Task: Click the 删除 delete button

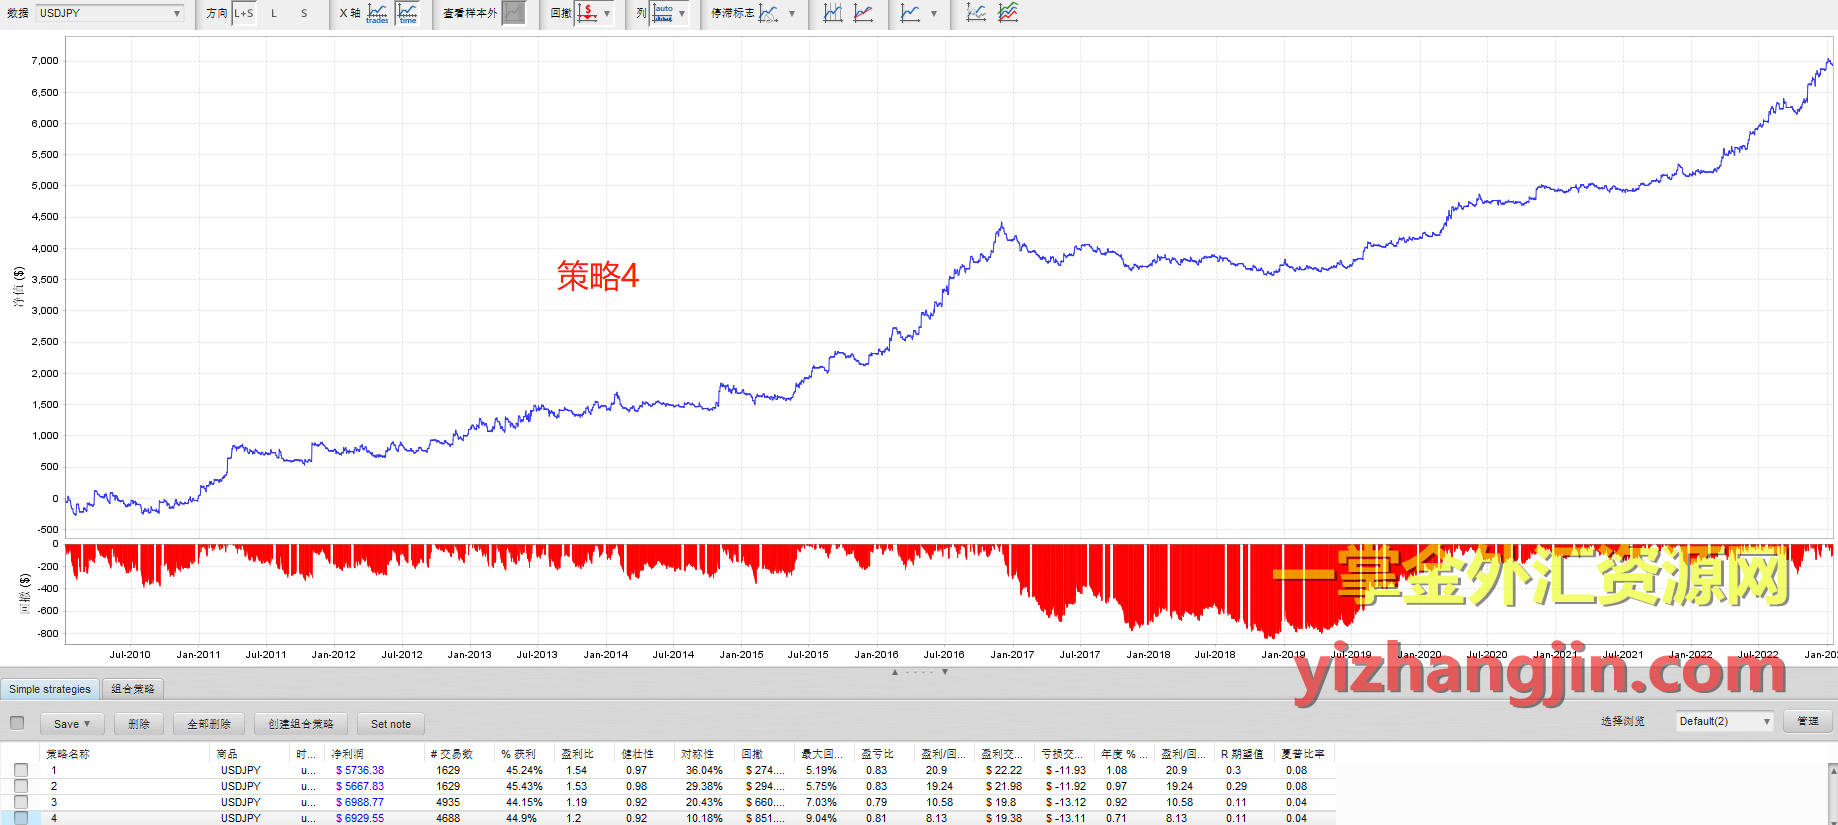Action: (139, 724)
